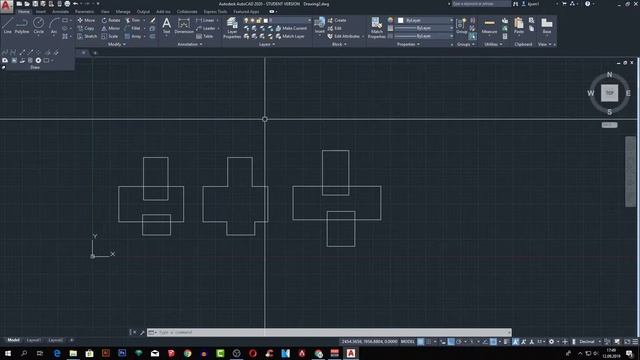Screen dimensions: 640x360
Task: Activate the Scale command
Action: [110, 36]
